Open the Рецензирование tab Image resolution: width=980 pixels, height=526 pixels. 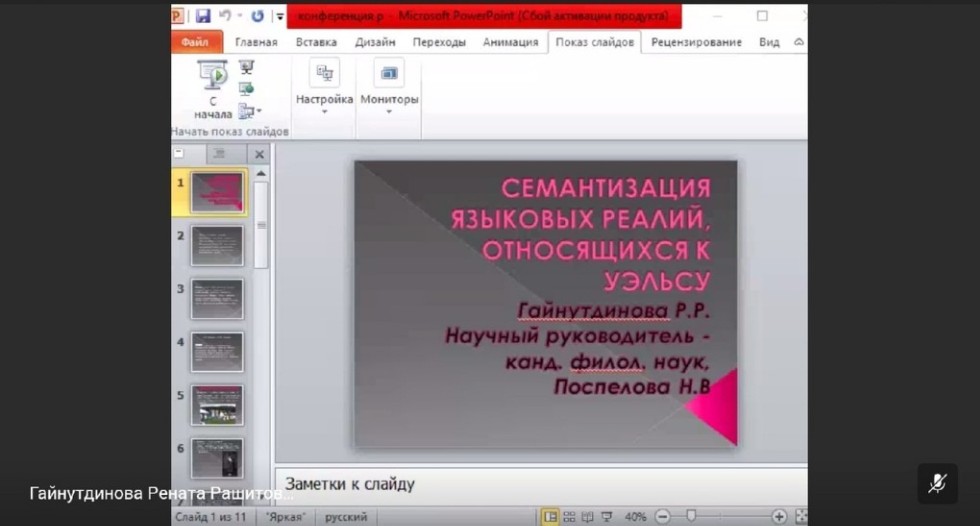(x=696, y=42)
